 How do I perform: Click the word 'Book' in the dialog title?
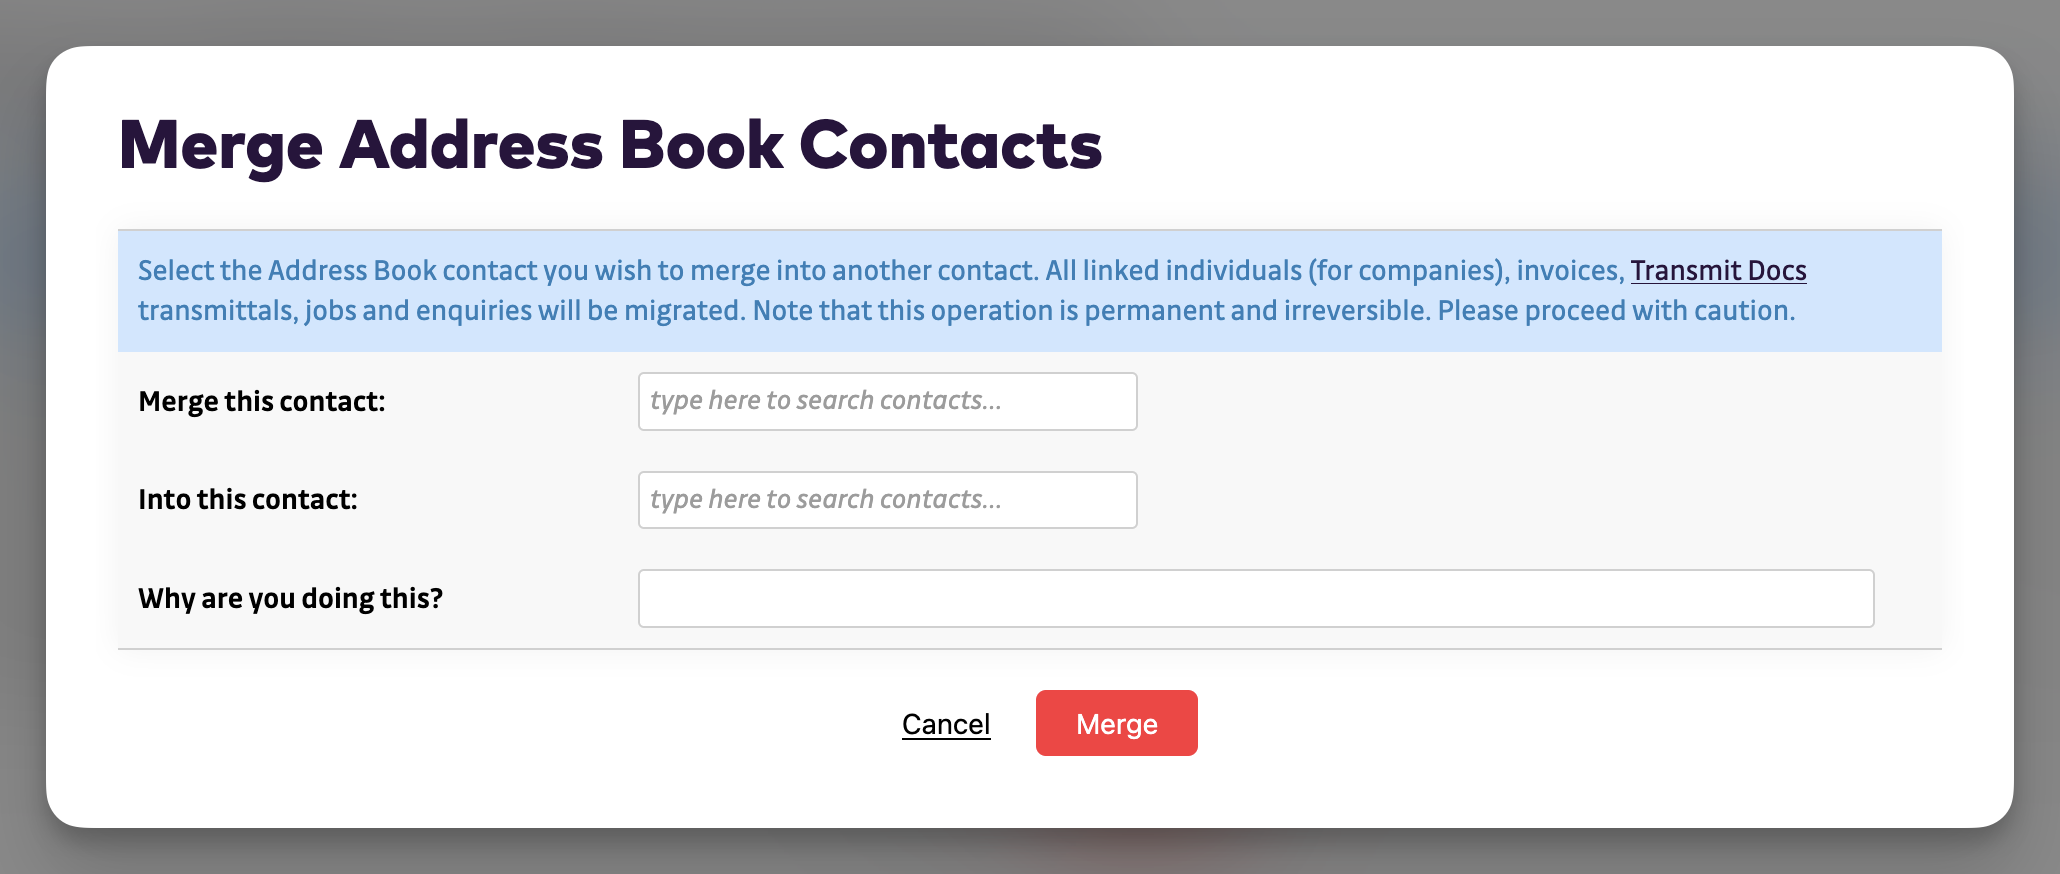pyautogui.click(x=701, y=146)
